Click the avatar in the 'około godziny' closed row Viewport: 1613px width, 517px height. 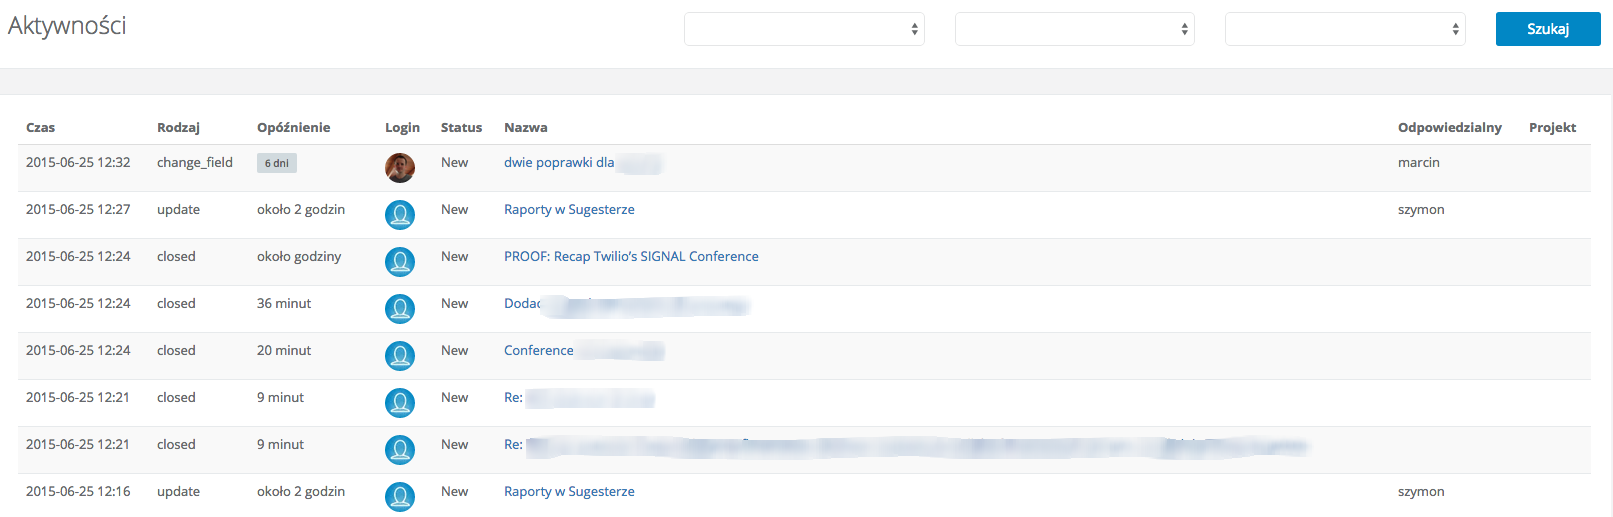click(400, 262)
